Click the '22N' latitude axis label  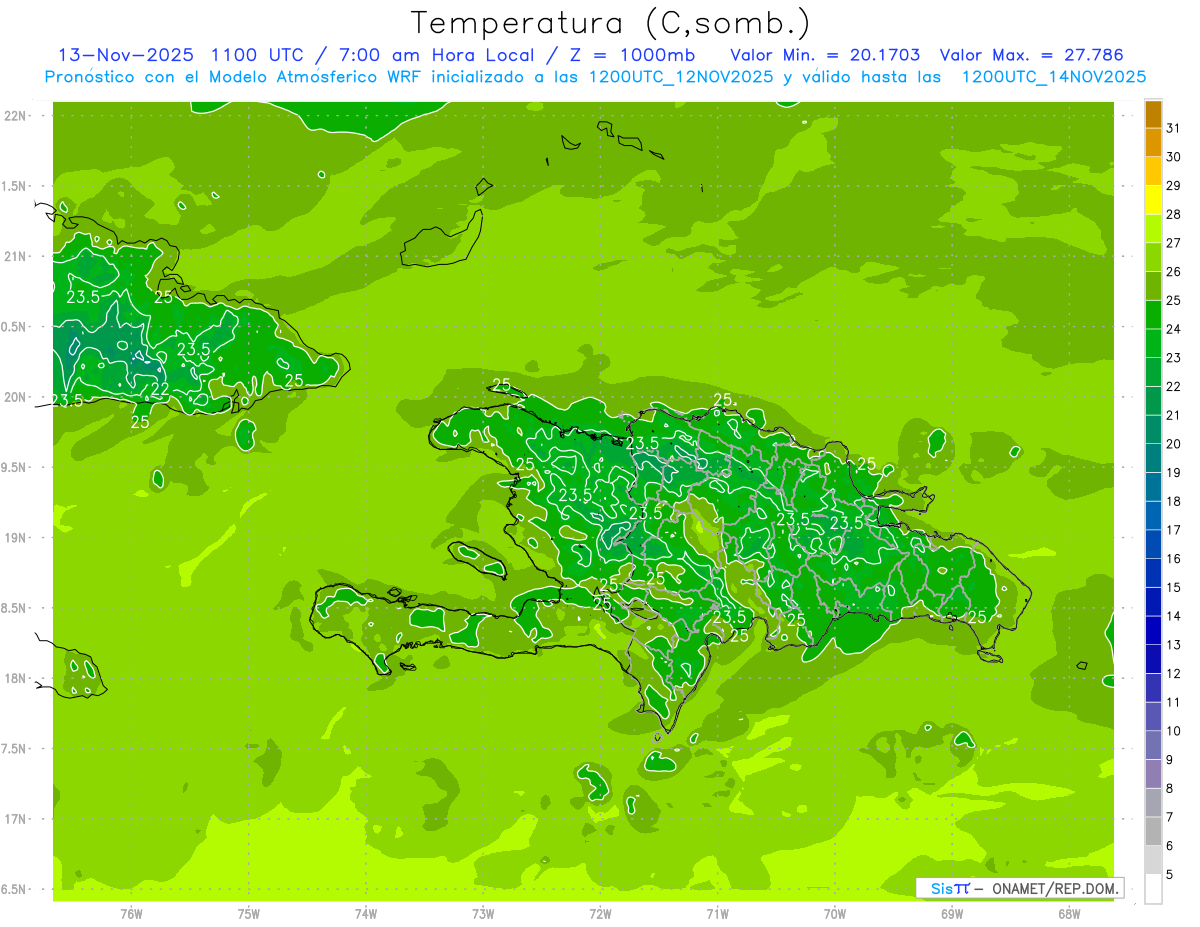(x=16, y=116)
